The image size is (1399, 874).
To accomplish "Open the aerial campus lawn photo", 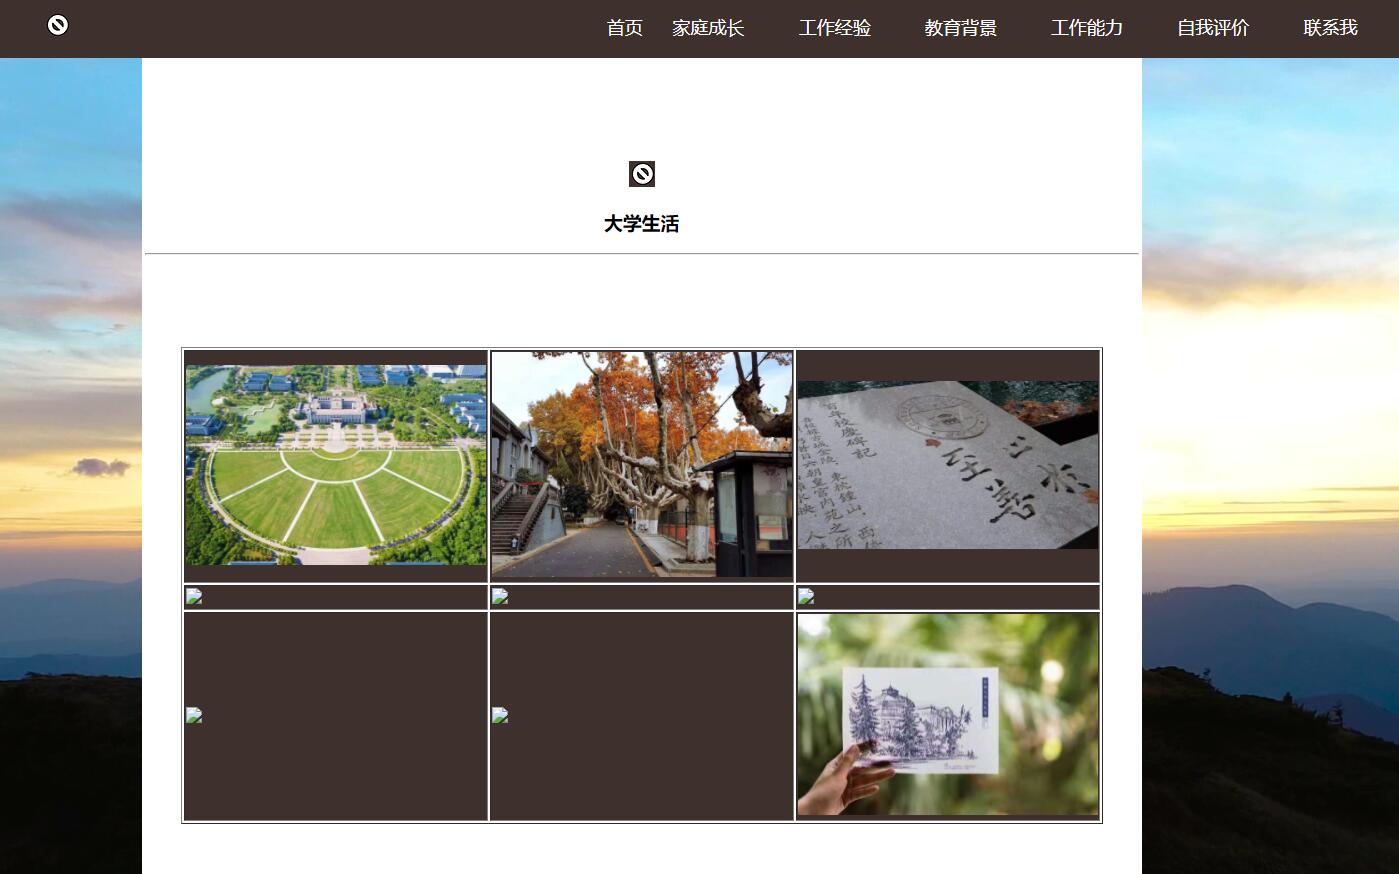I will point(336,465).
